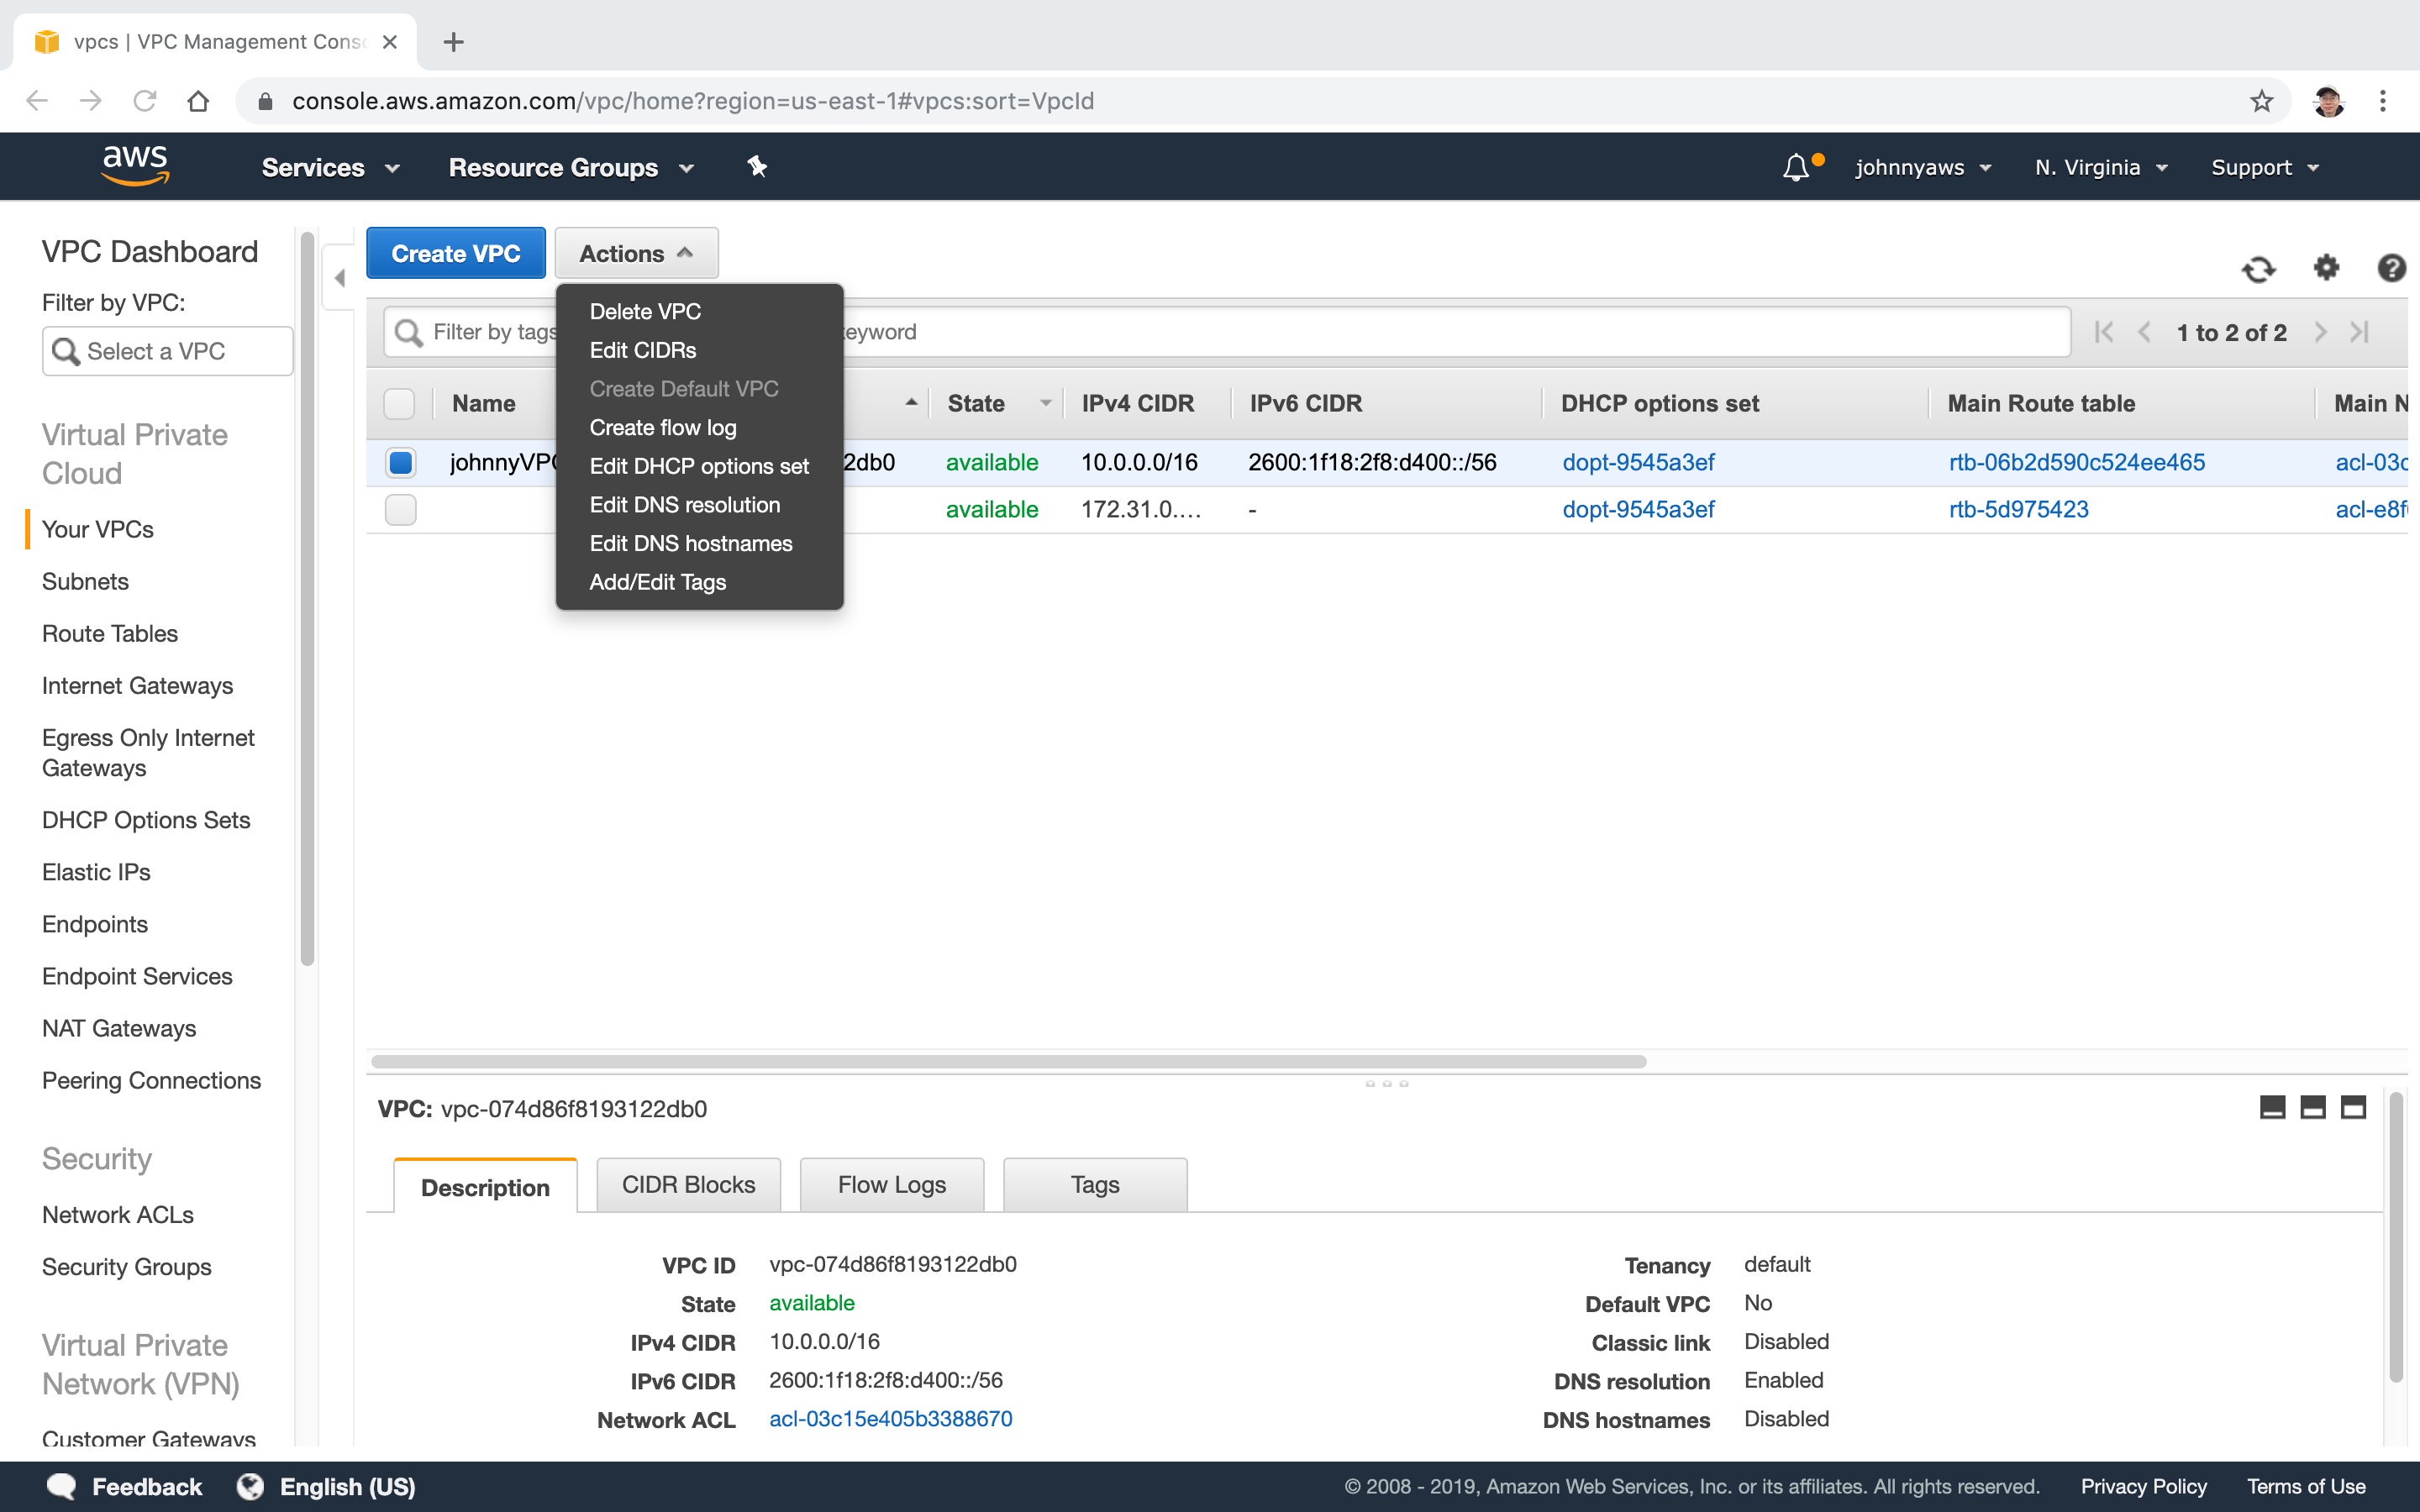Expand the Services dropdown
The width and height of the screenshot is (2420, 1512).
(x=331, y=168)
